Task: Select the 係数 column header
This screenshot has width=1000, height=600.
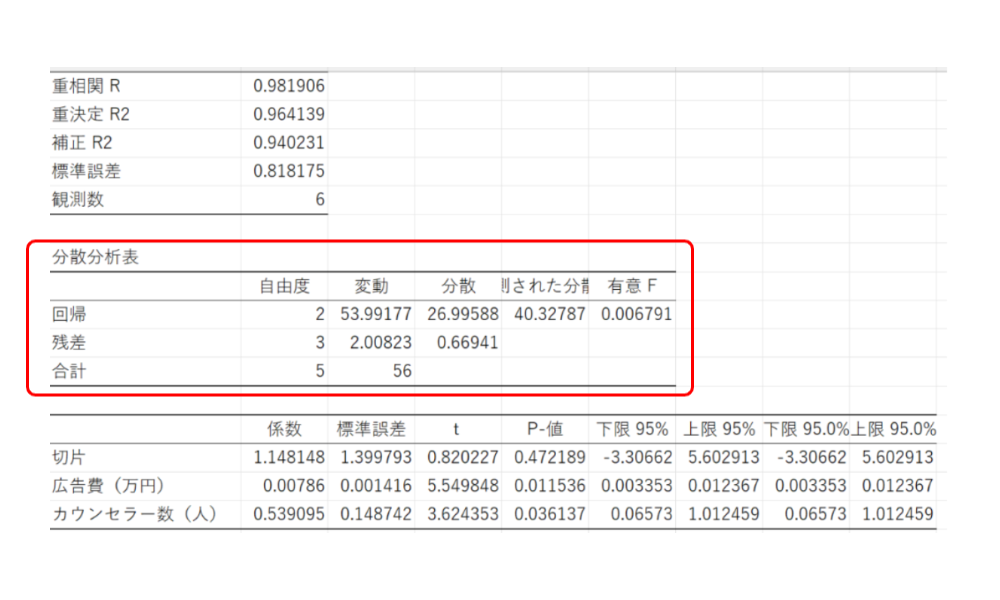Action: tap(284, 429)
